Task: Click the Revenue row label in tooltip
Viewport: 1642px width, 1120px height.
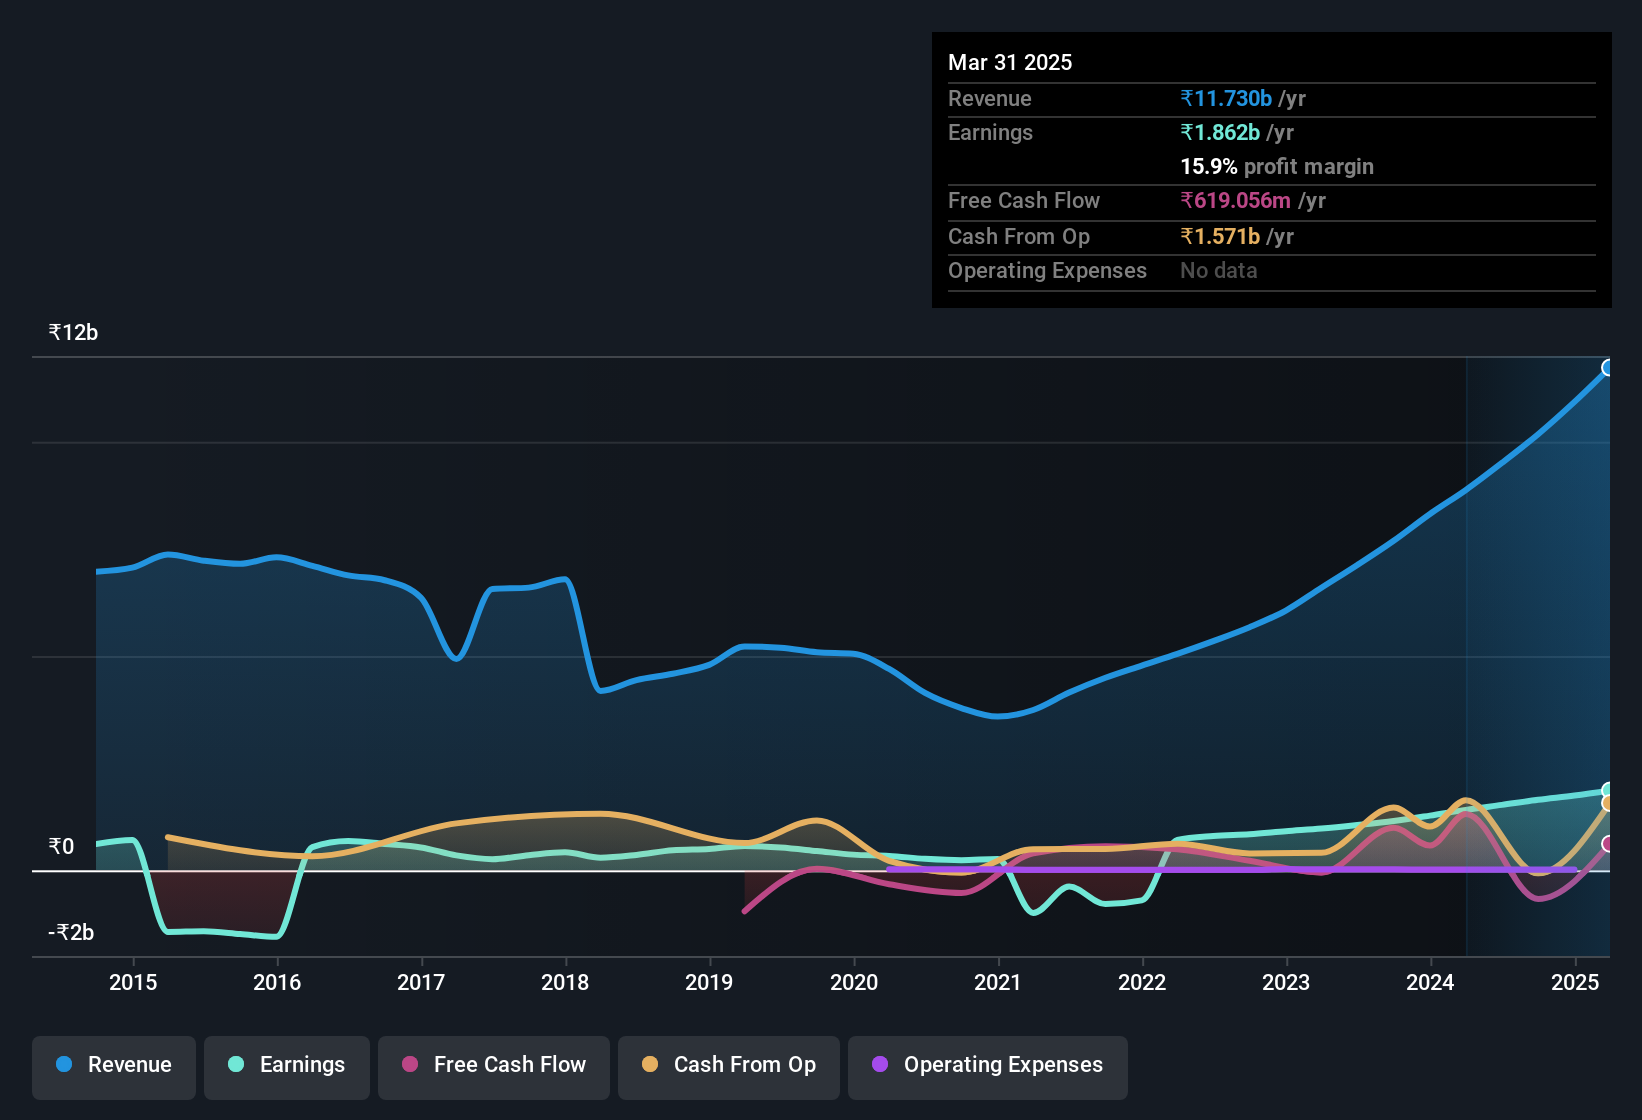Action: point(989,98)
